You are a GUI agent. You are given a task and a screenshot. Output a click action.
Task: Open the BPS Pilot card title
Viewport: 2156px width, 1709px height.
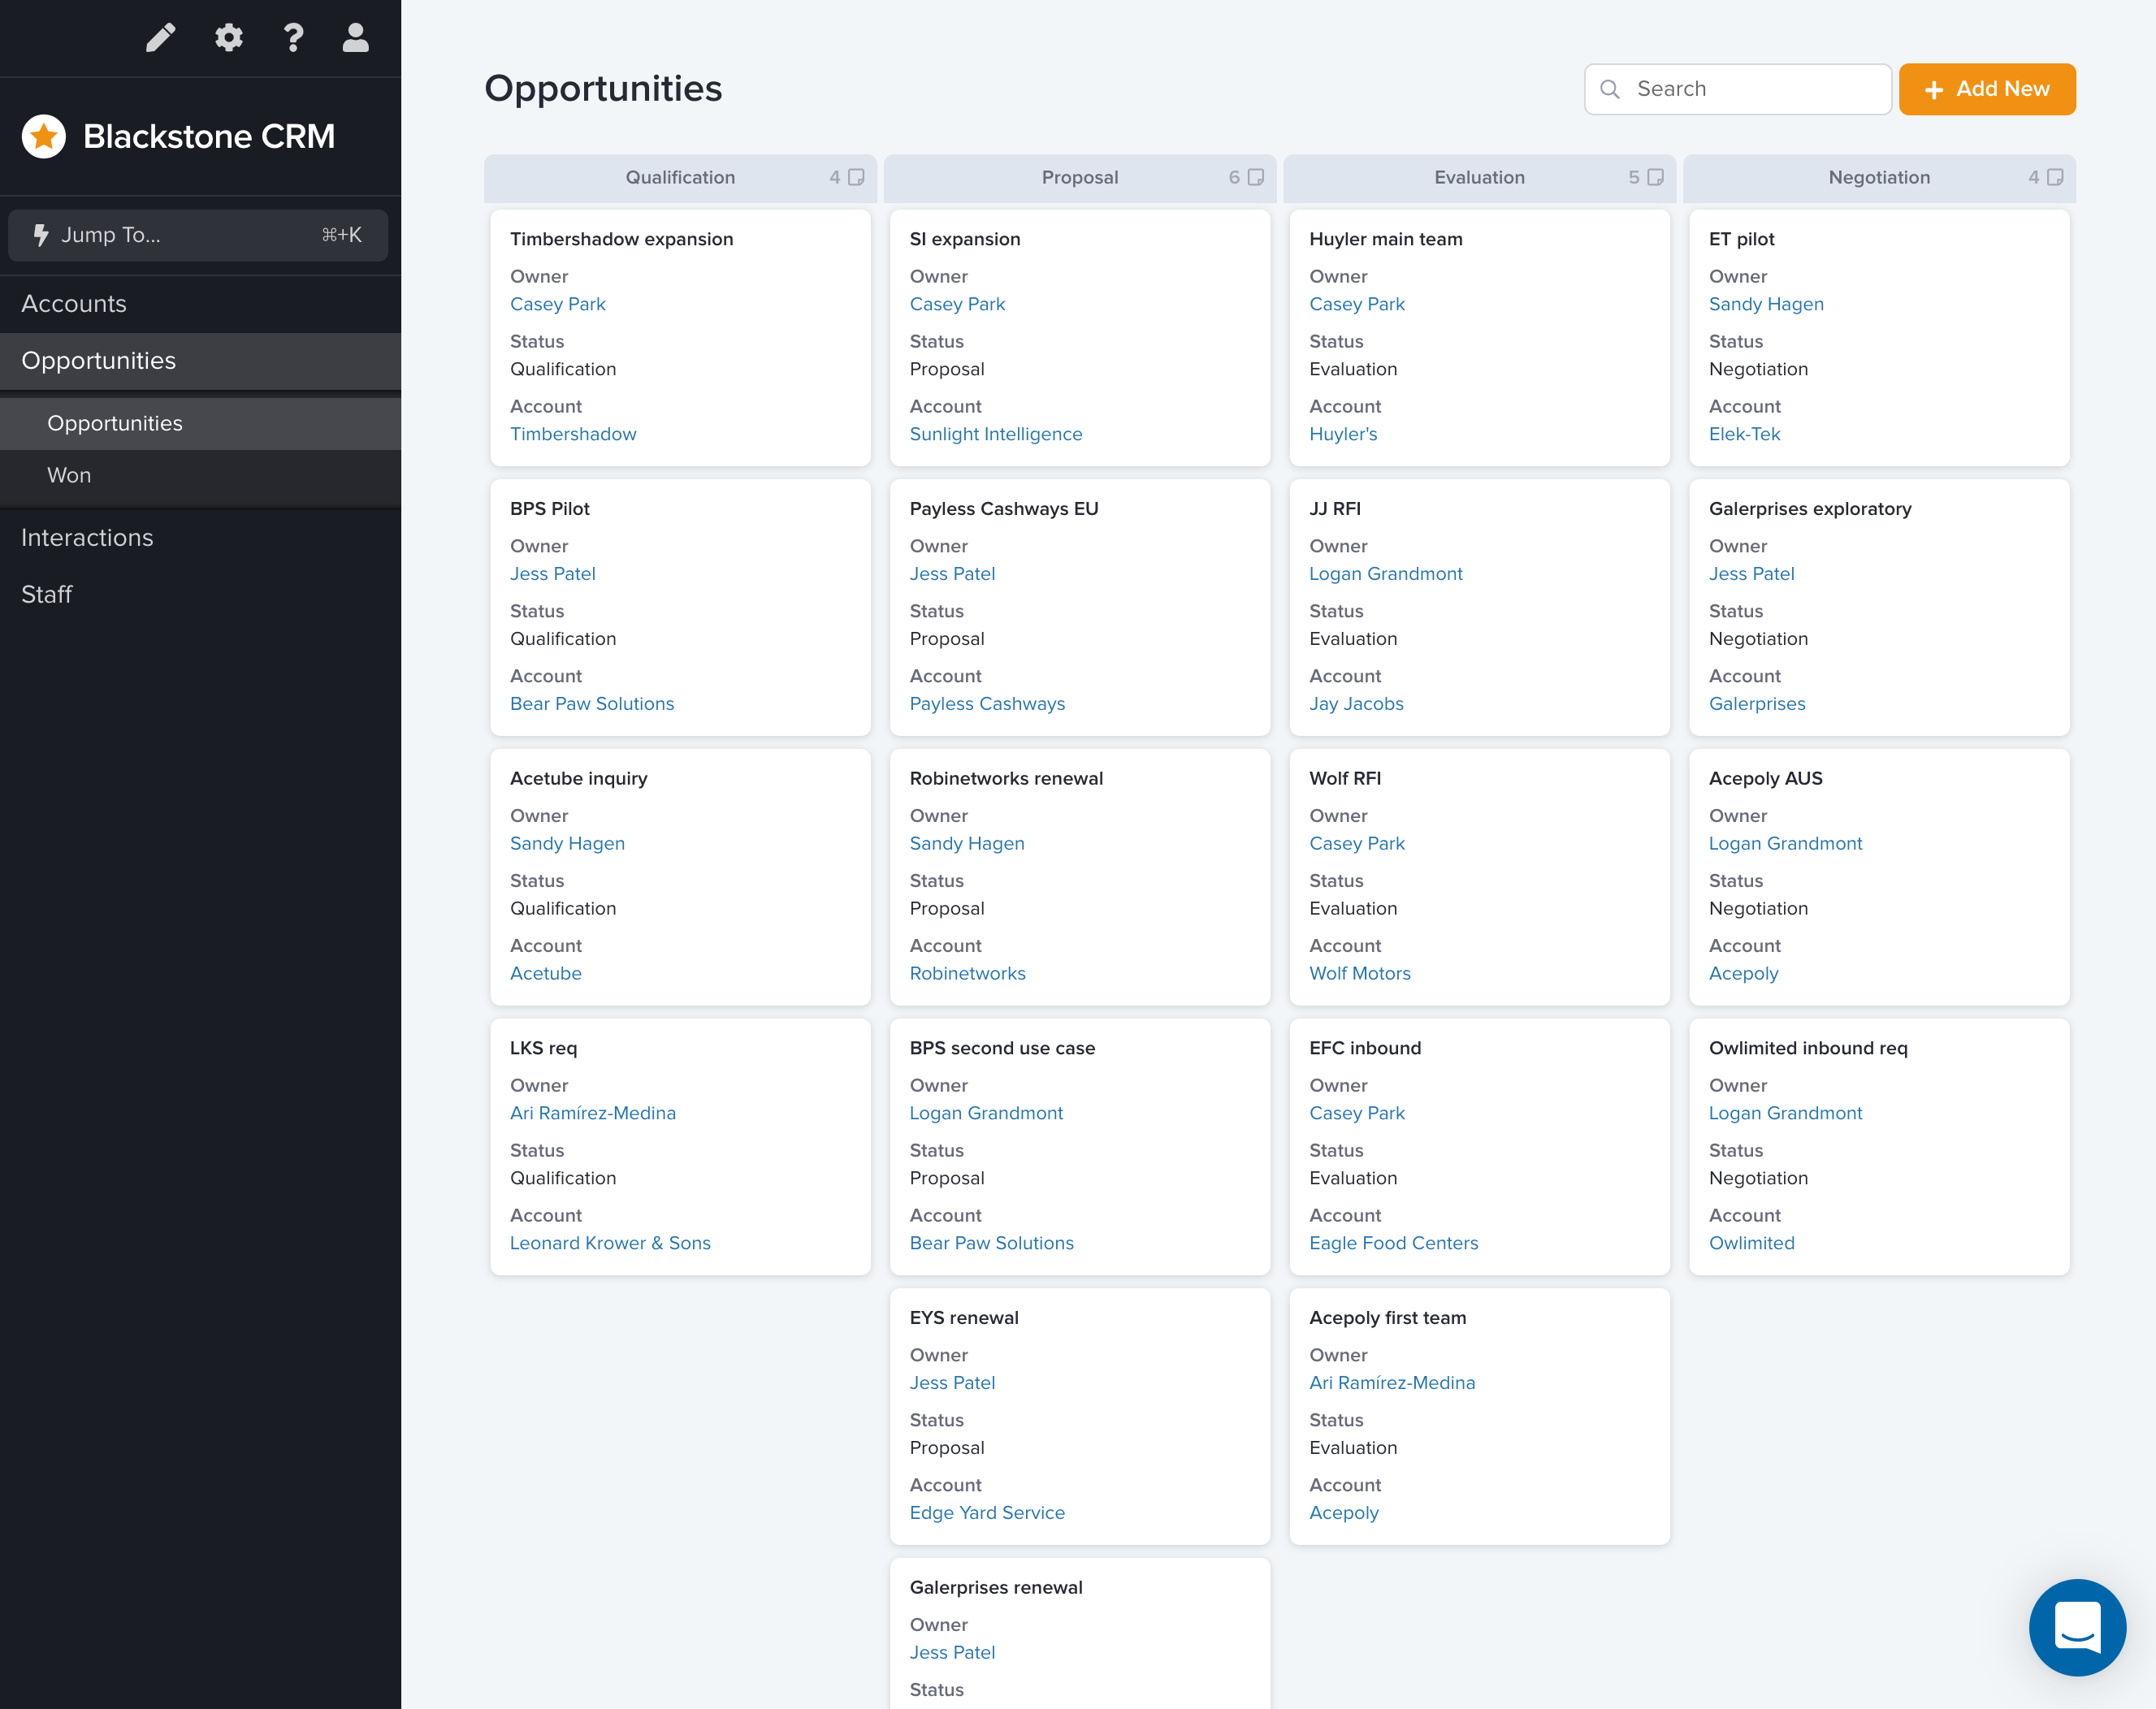[x=550, y=509]
